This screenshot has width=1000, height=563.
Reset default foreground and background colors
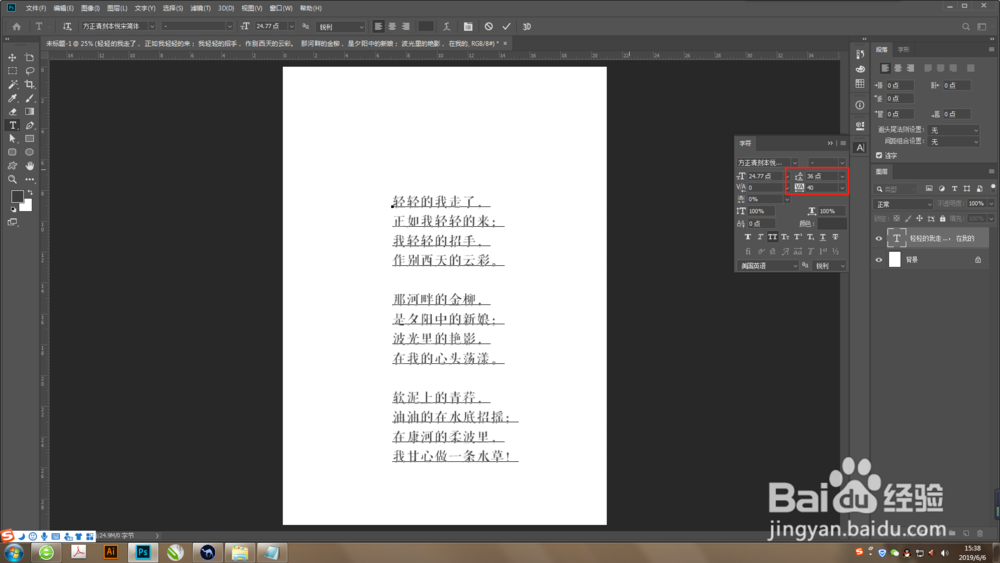(x=13, y=209)
